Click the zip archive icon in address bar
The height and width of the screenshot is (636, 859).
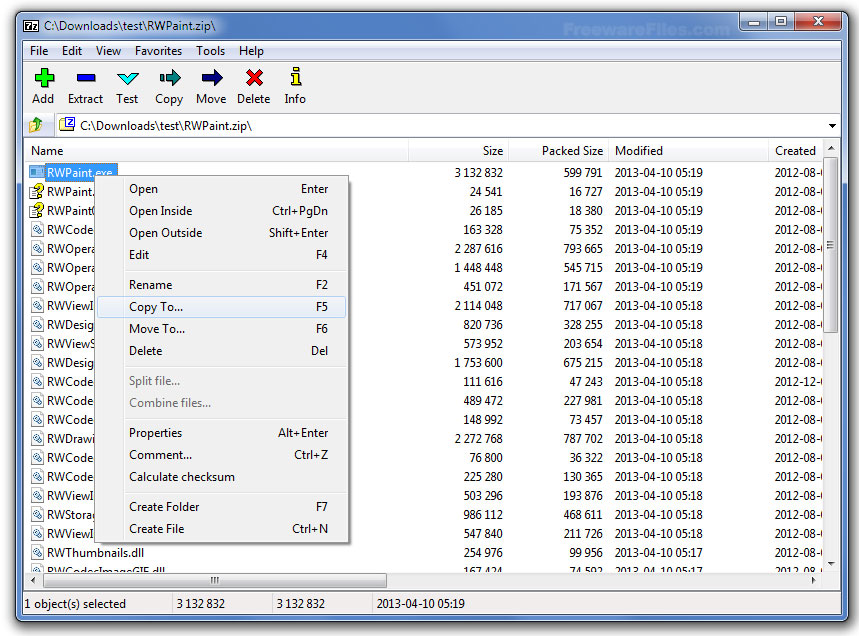coord(67,125)
